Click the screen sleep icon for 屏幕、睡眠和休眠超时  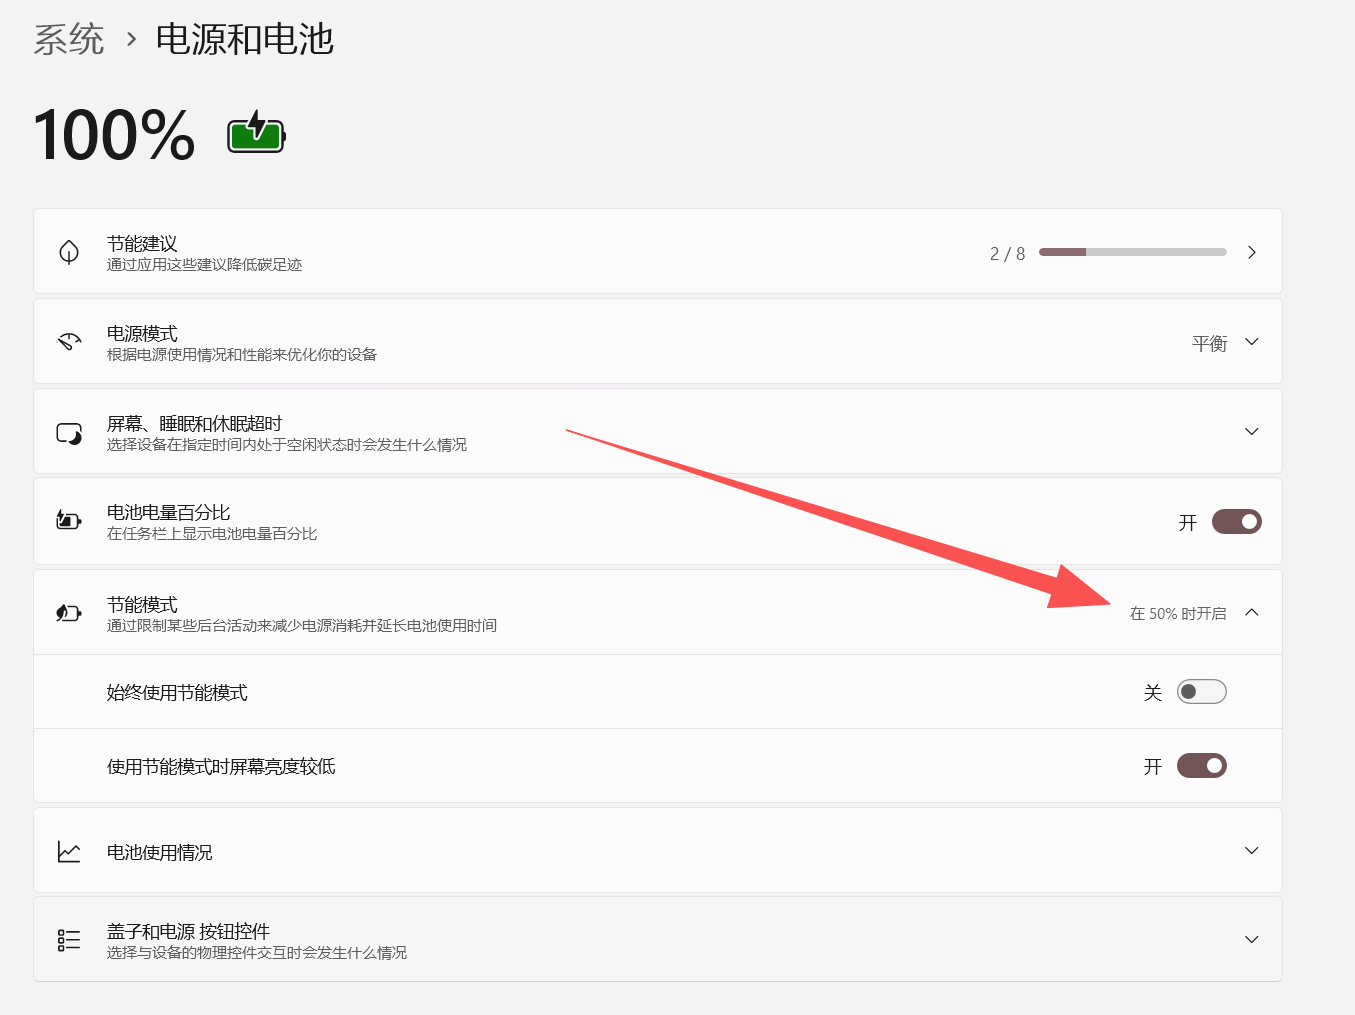point(69,433)
